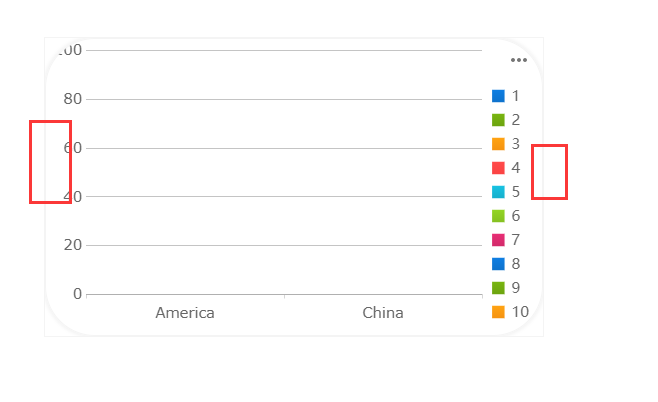
Task: Select legend label 1
Action: coord(516,96)
